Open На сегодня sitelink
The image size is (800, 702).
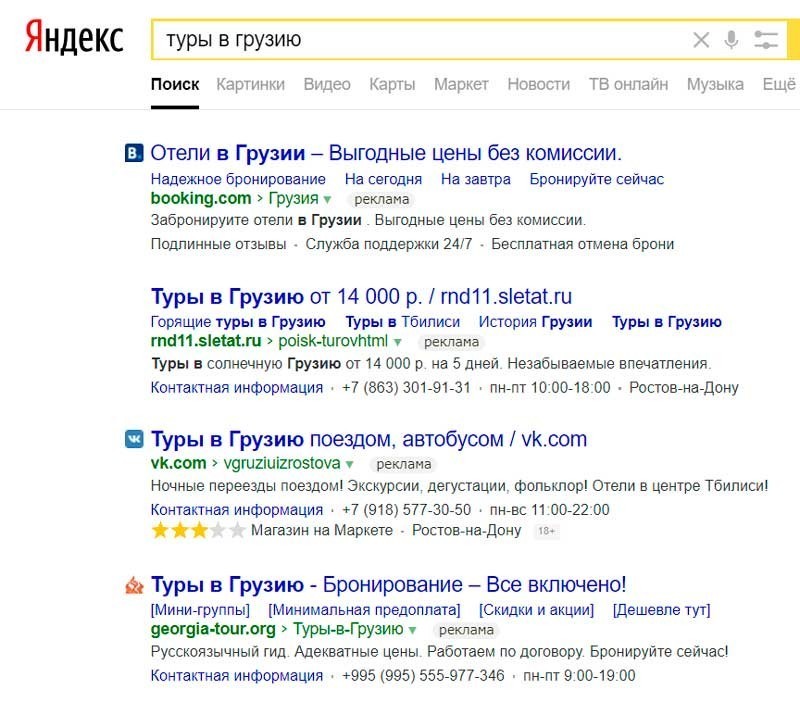pyautogui.click(x=383, y=179)
